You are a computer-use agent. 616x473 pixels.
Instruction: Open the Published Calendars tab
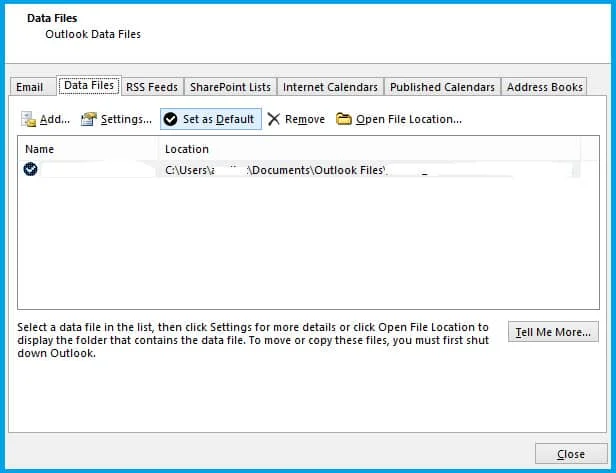pyautogui.click(x=442, y=87)
